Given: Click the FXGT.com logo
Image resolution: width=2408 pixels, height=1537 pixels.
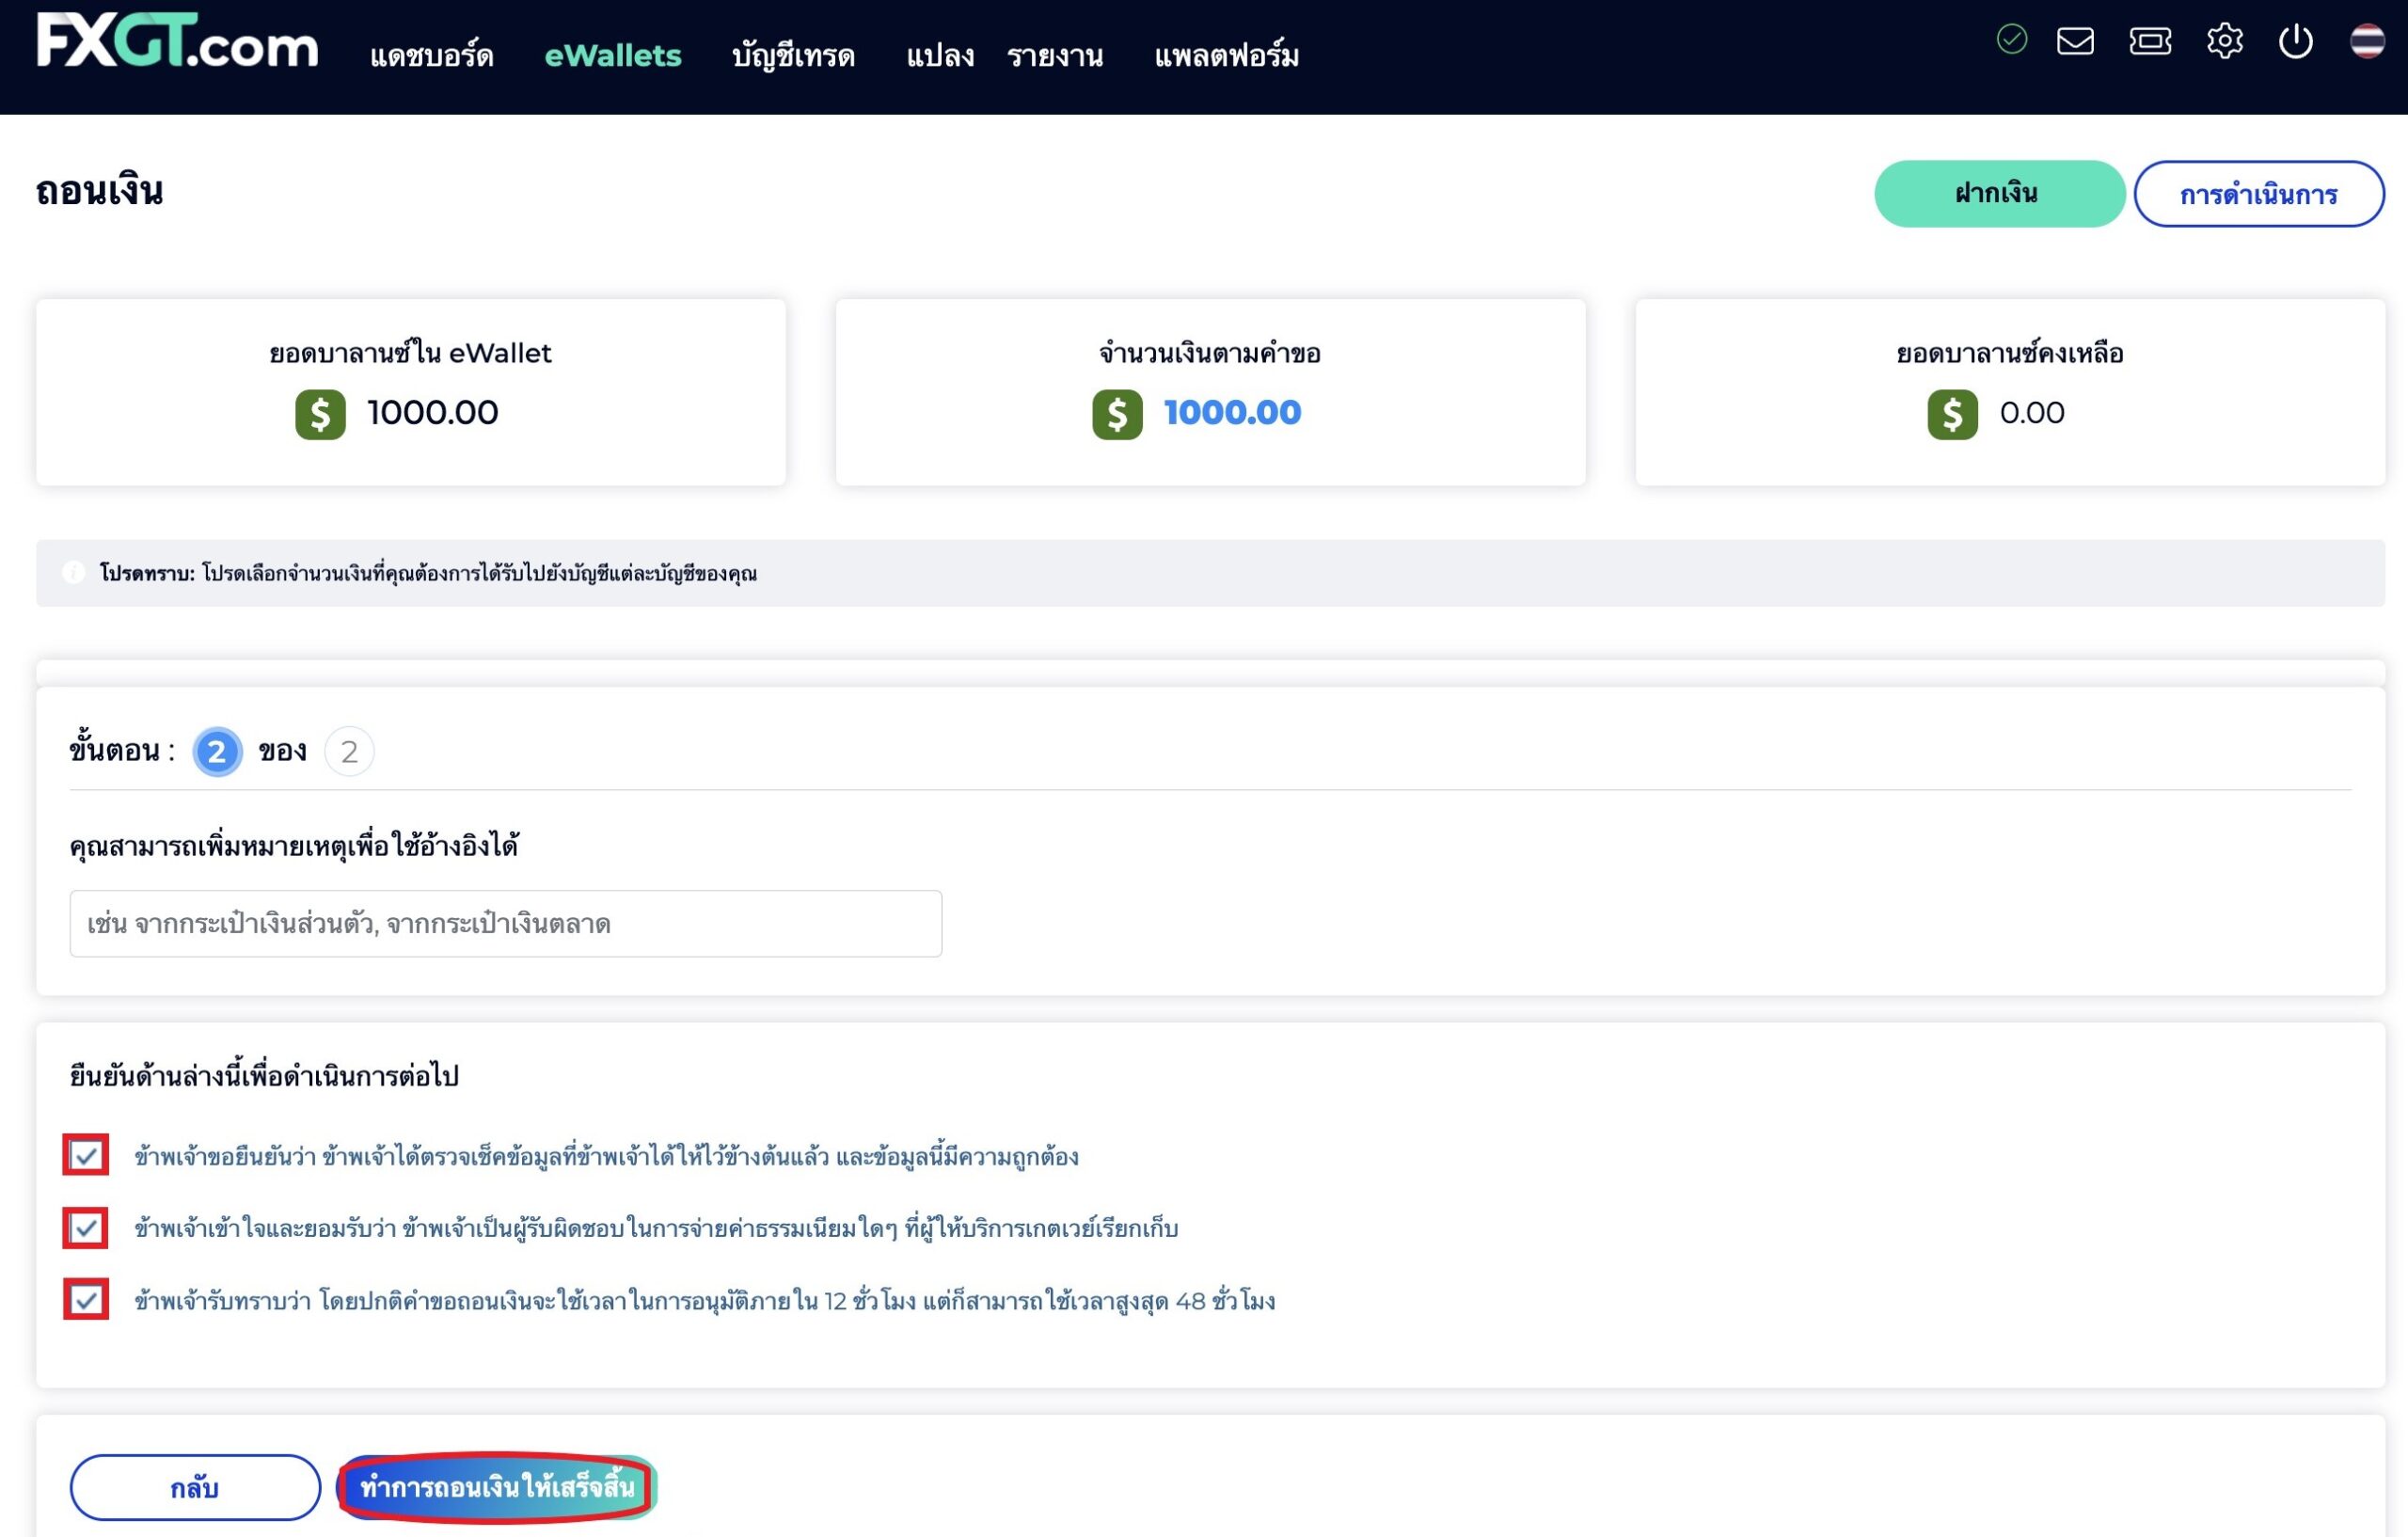Looking at the screenshot, I should 177,41.
